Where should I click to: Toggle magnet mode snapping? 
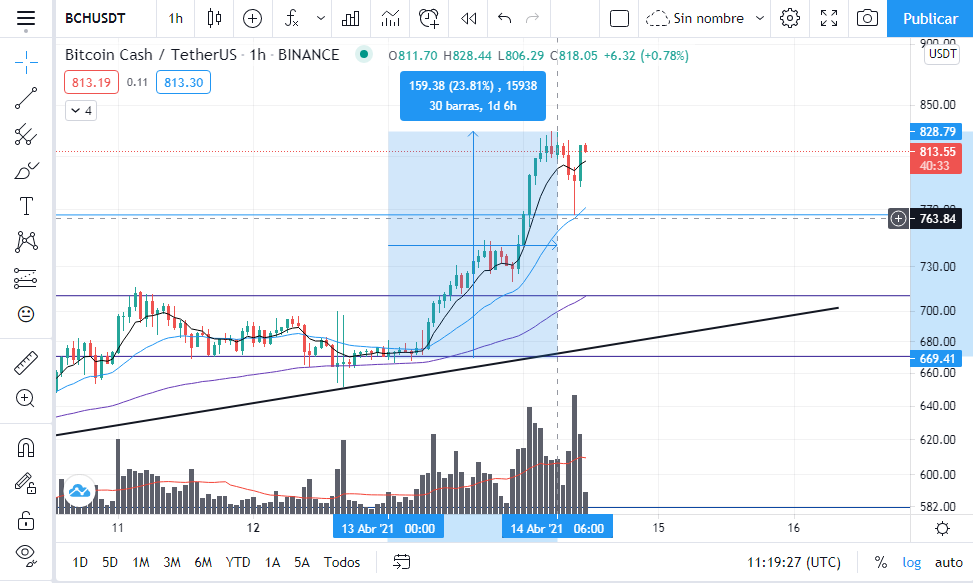click(26, 448)
